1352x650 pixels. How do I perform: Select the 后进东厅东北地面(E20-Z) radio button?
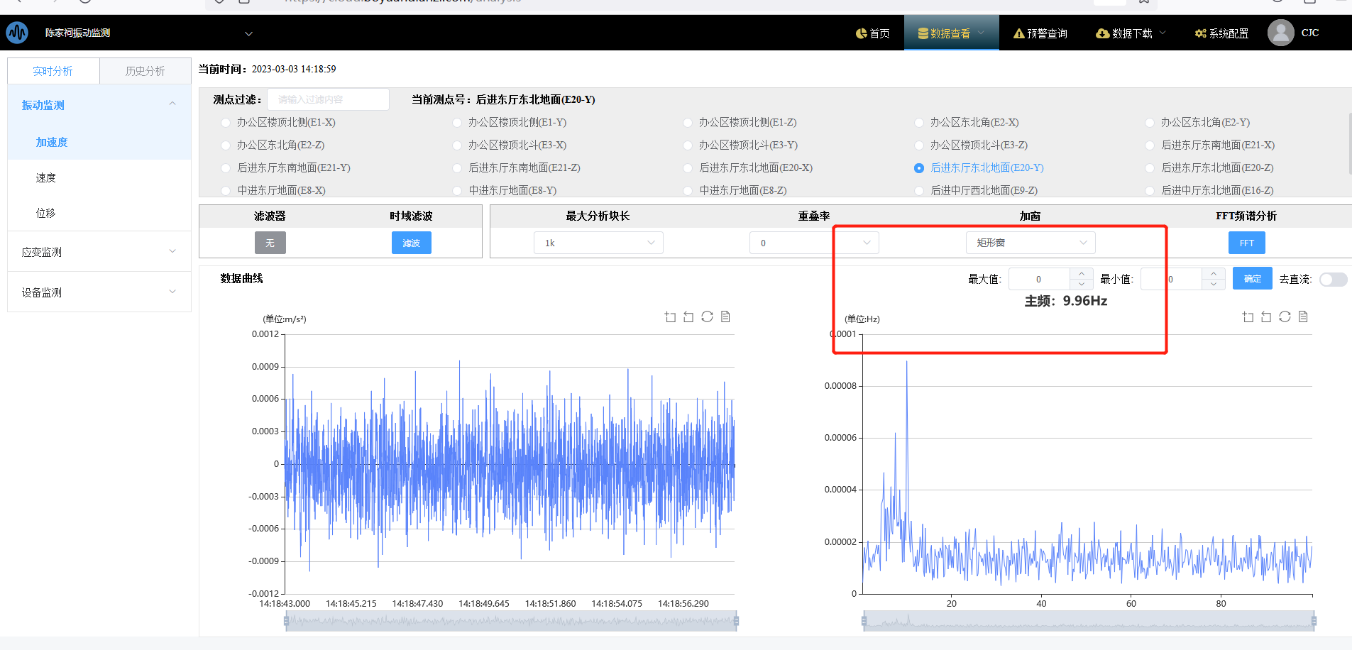[x=1150, y=168]
